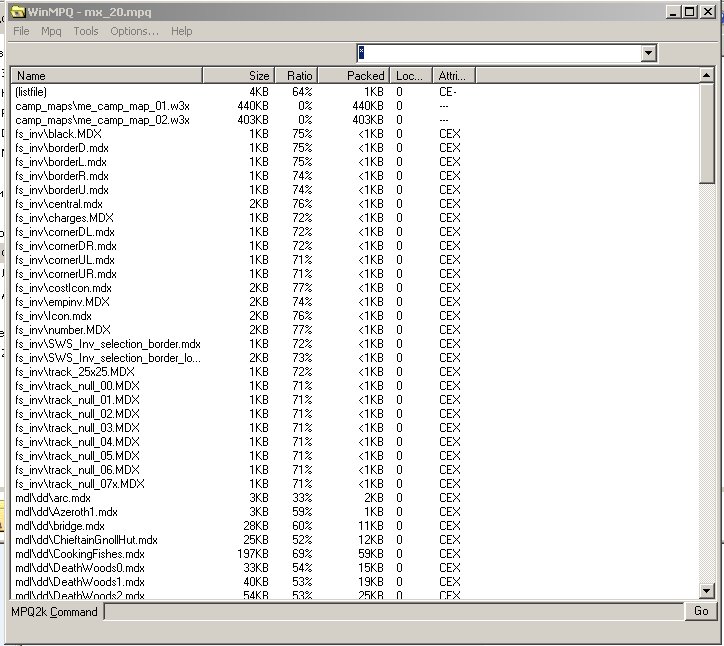Image resolution: width=724 pixels, height=646 pixels.
Task: Select mdl\dd\Azeroth1.mdx file
Action: pos(66,512)
